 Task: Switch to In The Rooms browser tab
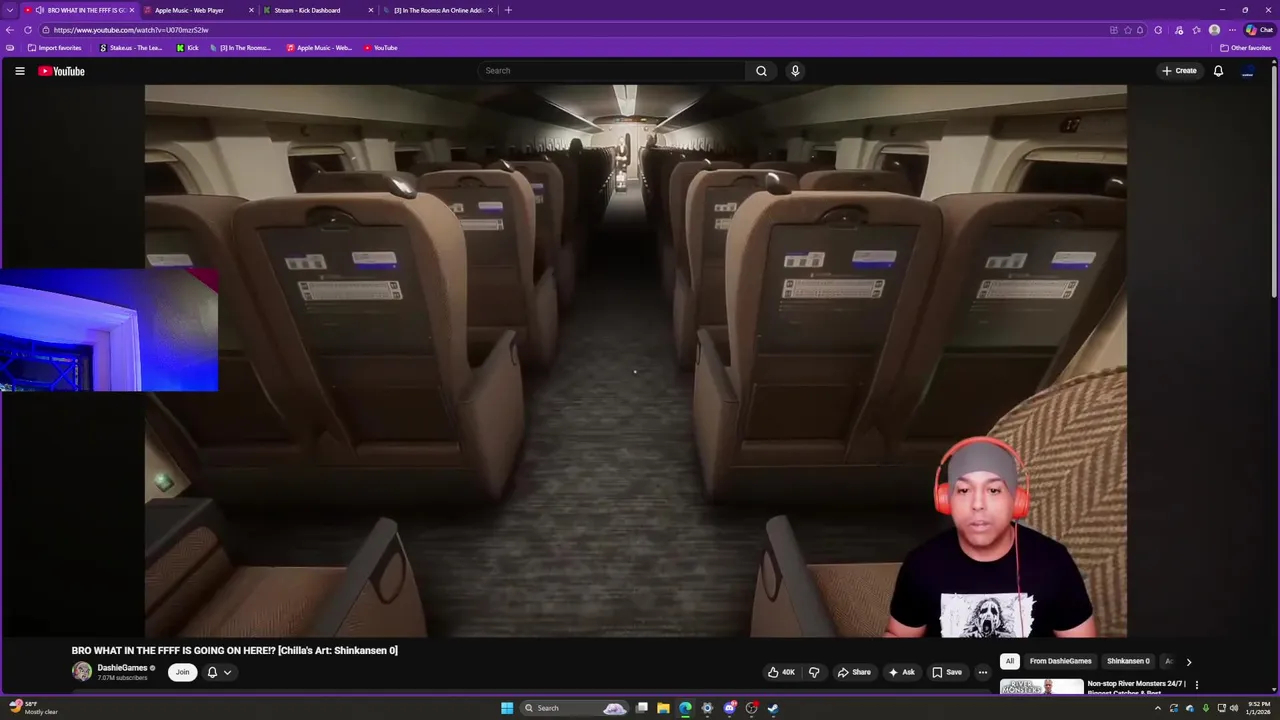438,10
